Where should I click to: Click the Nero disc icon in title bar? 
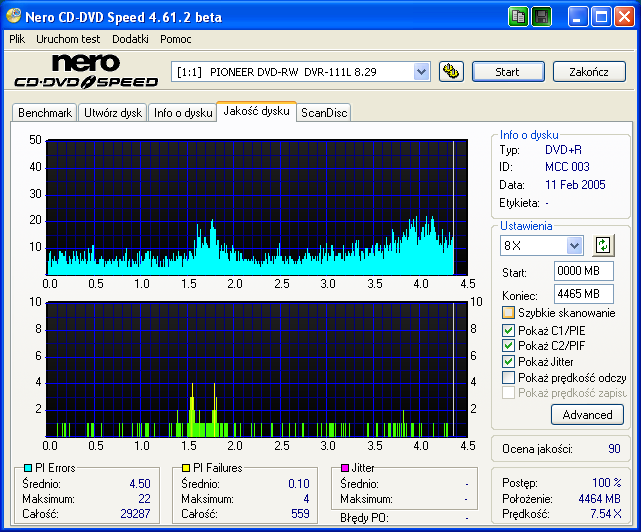click(x=13, y=16)
